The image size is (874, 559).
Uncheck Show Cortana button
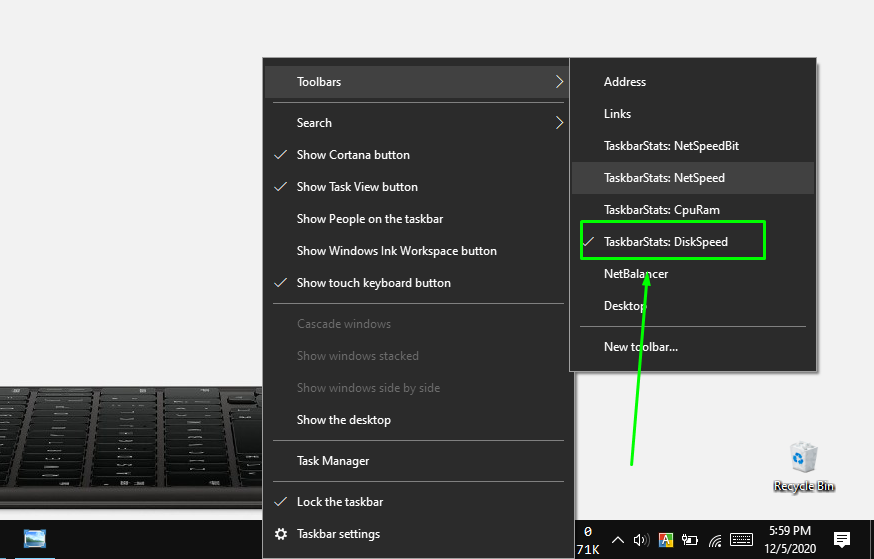tap(353, 155)
